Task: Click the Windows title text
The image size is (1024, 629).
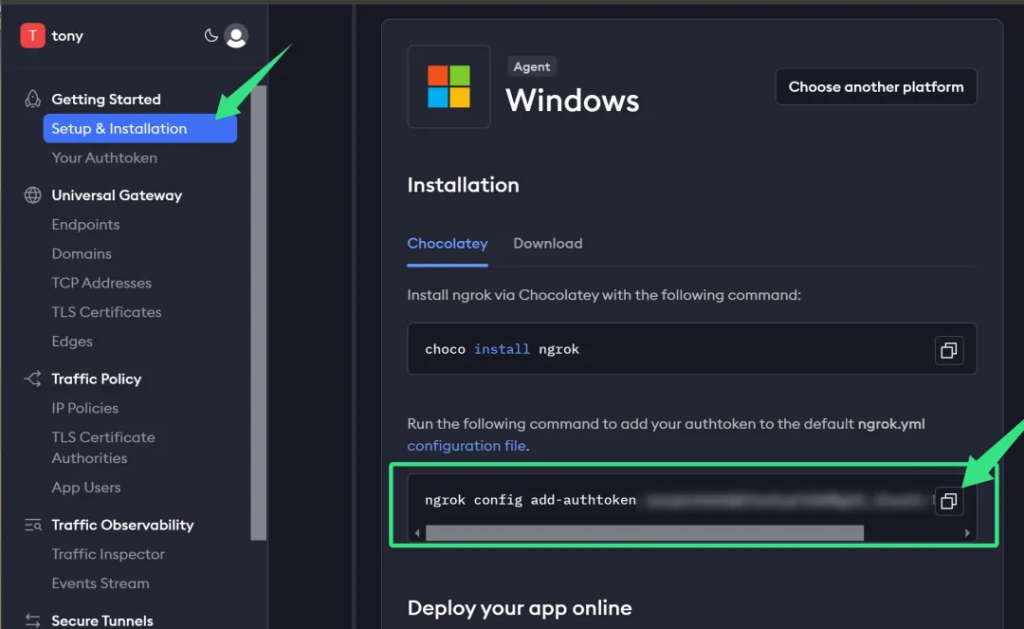Action: pos(572,100)
